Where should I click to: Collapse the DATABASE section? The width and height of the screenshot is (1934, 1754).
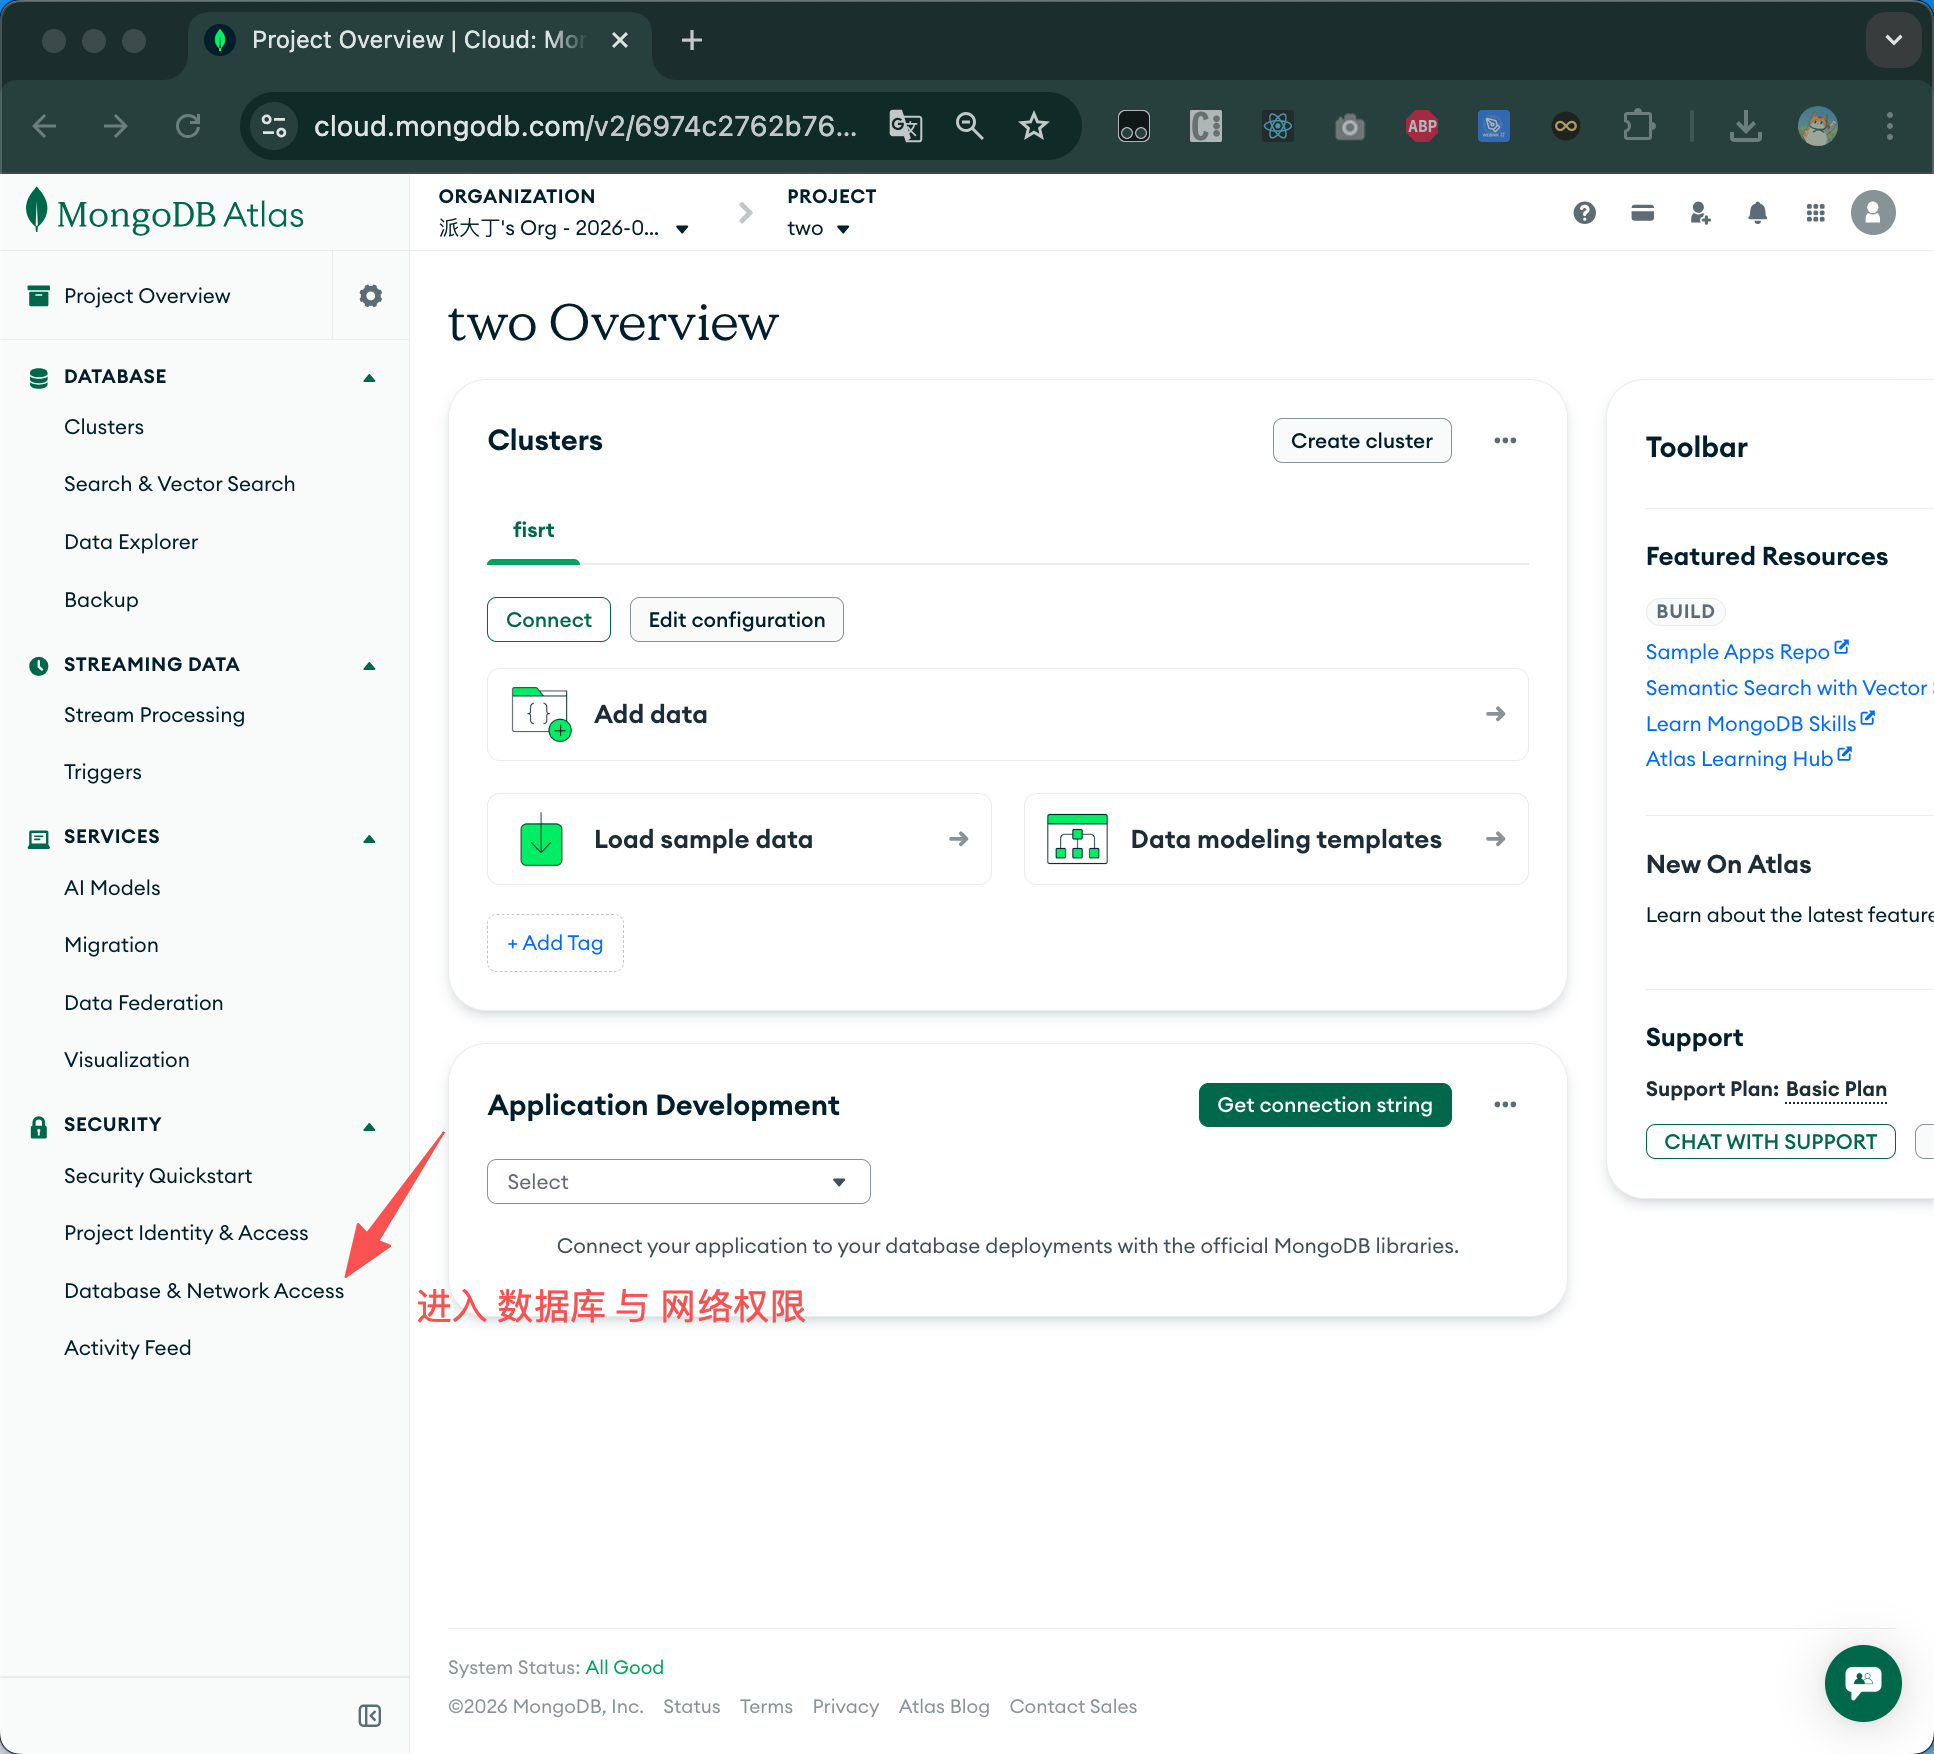[x=369, y=377]
